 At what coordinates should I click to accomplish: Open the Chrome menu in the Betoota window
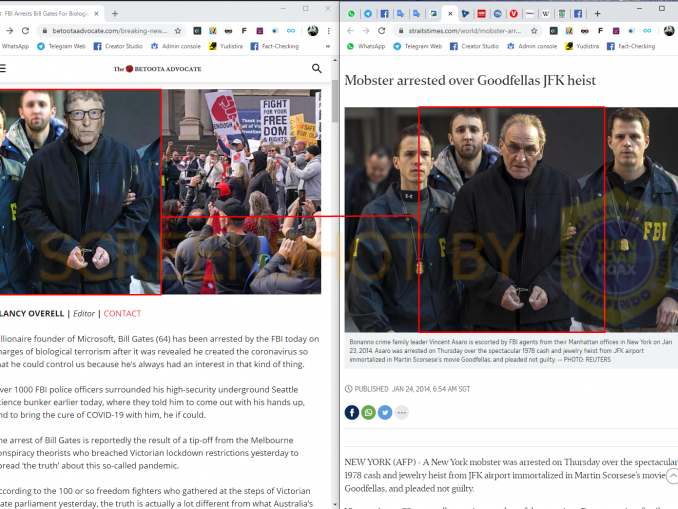[329, 31]
